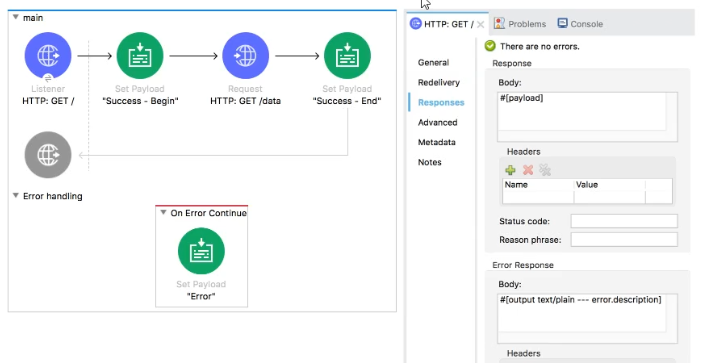Switch to the Problems tab

click(x=520, y=24)
